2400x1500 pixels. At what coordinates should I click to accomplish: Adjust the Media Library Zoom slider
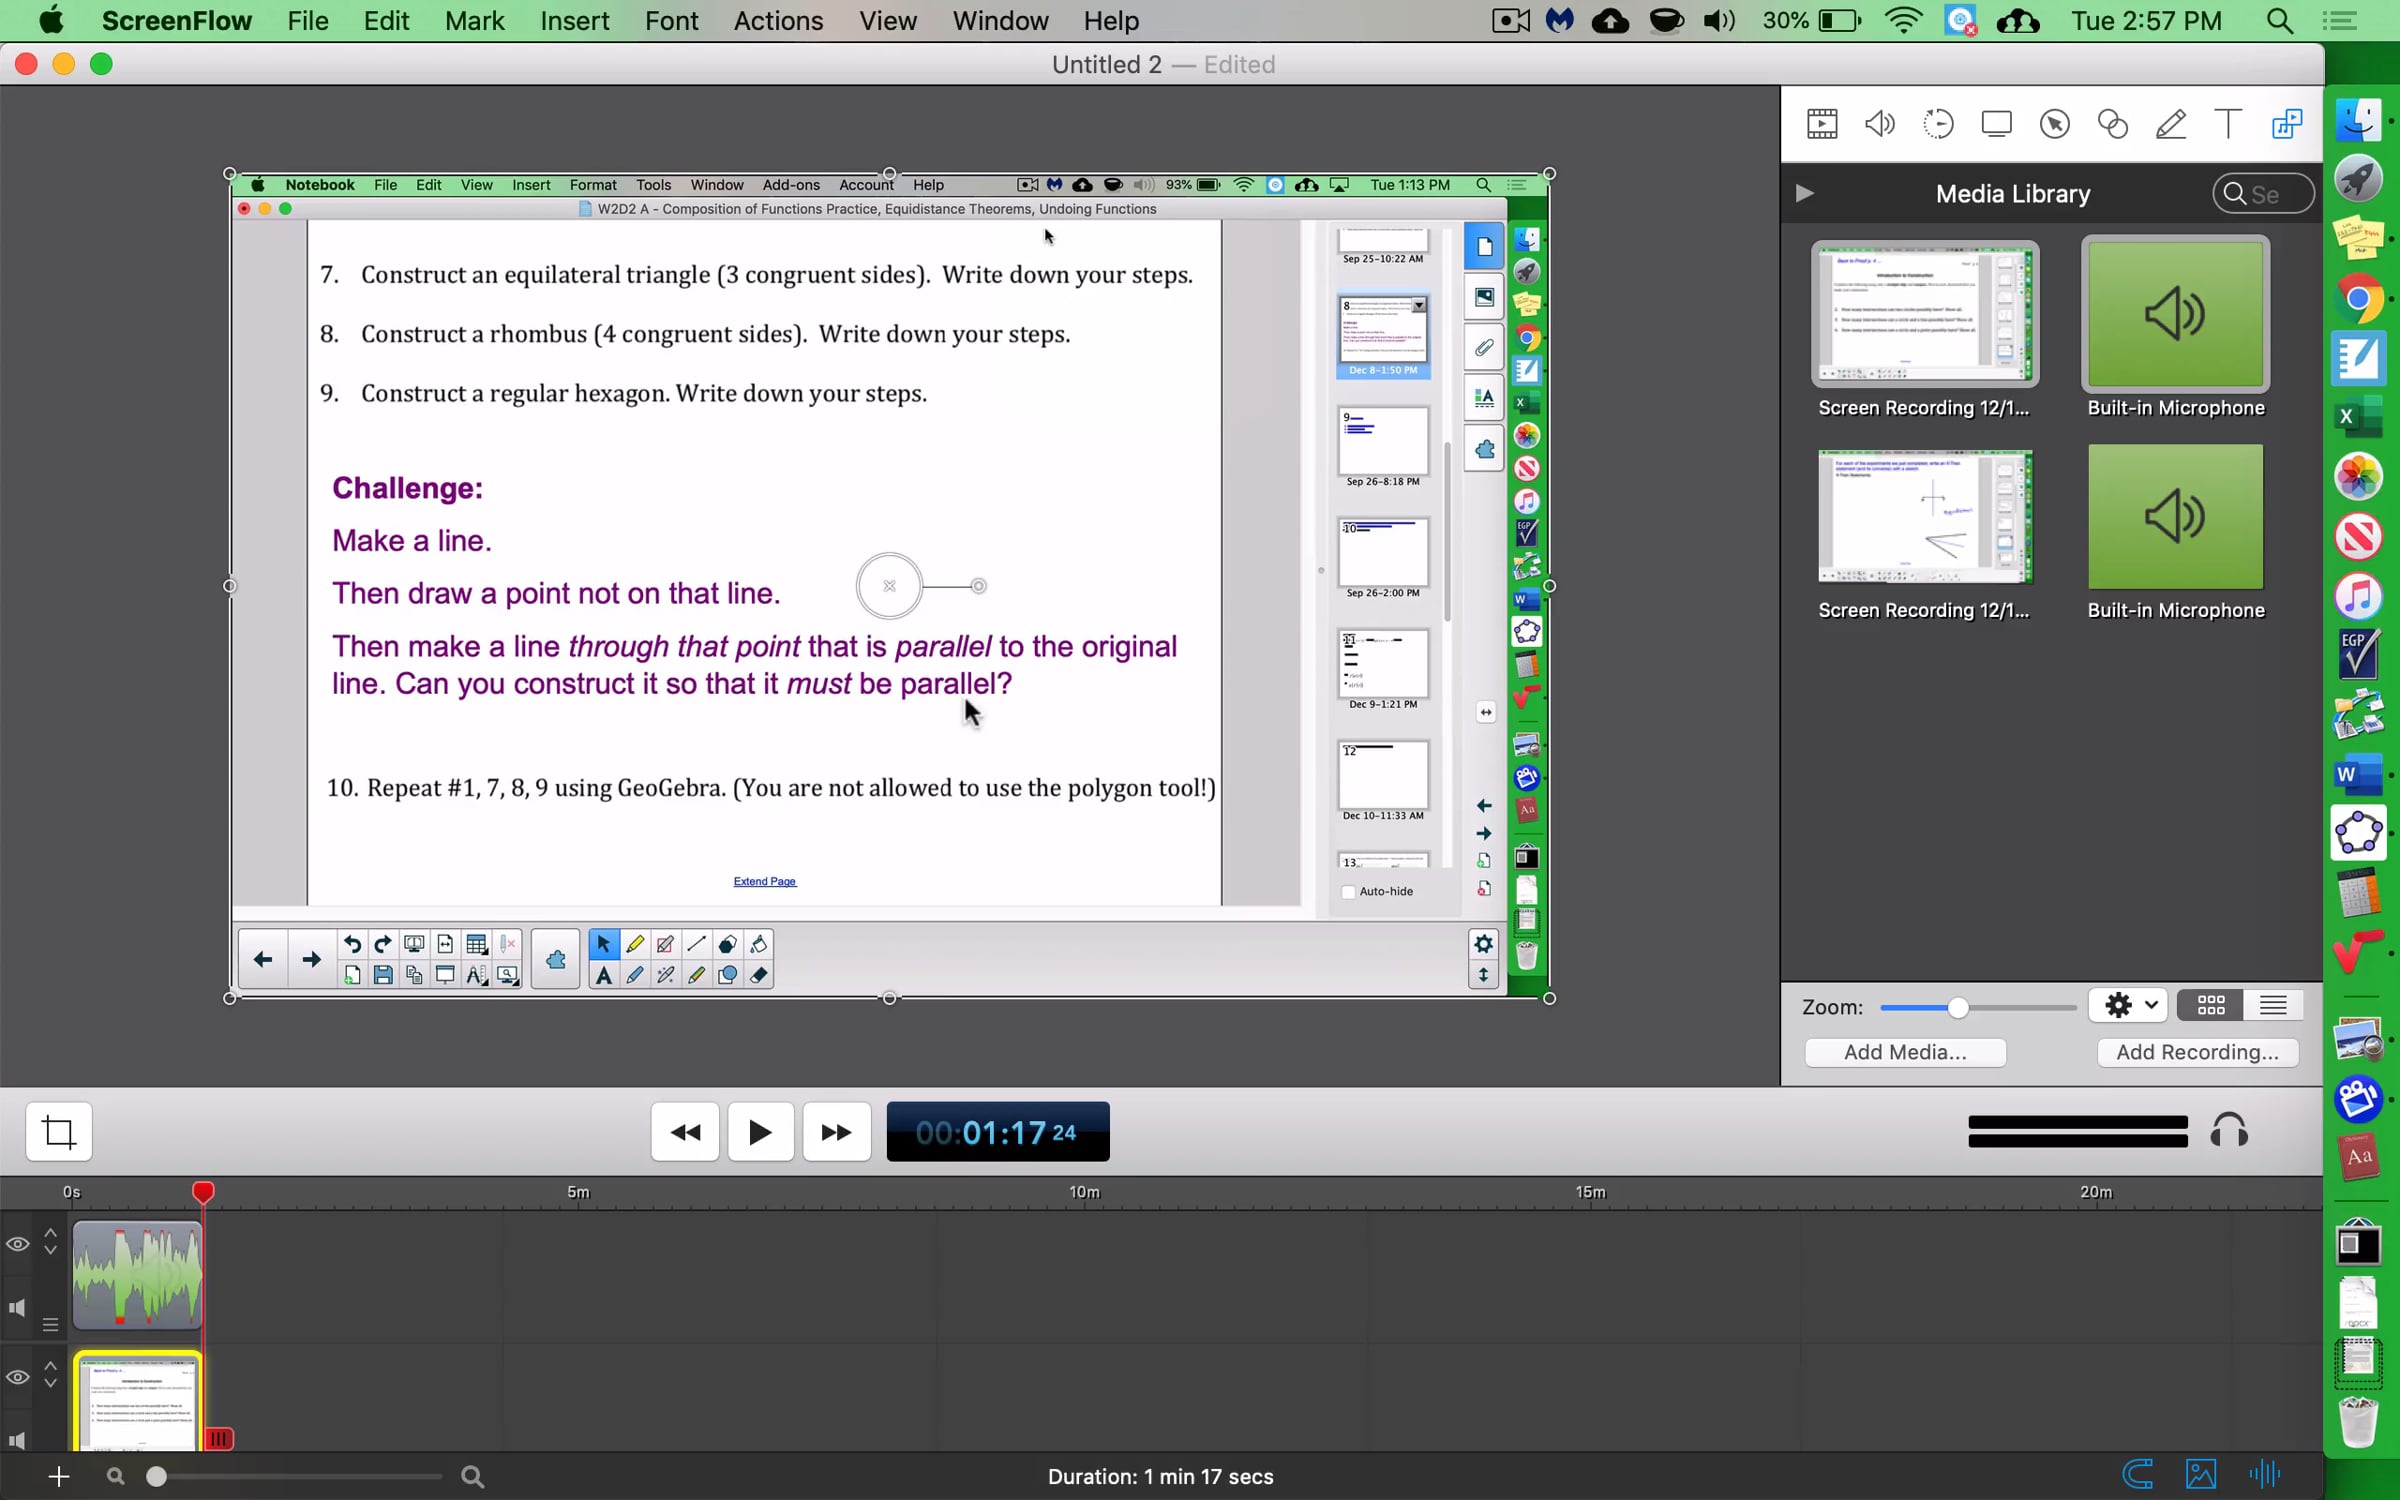(1957, 1007)
